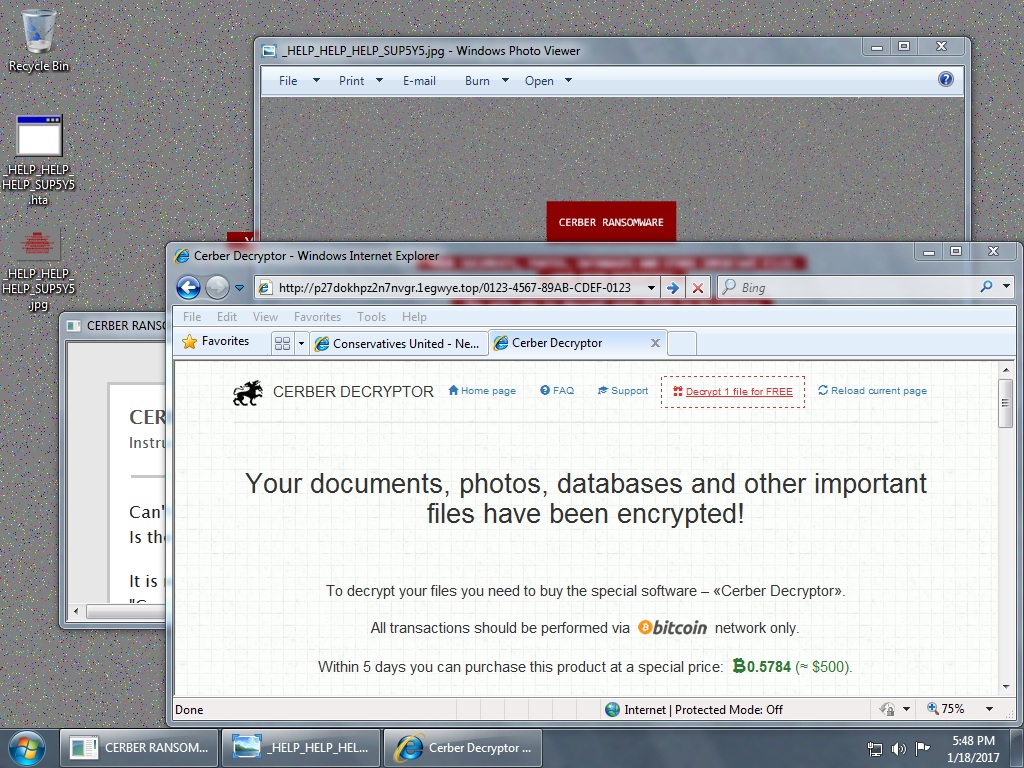This screenshot has width=1024, height=768.
Task: Click the address bar URL field
Action: pyautogui.click(x=455, y=288)
